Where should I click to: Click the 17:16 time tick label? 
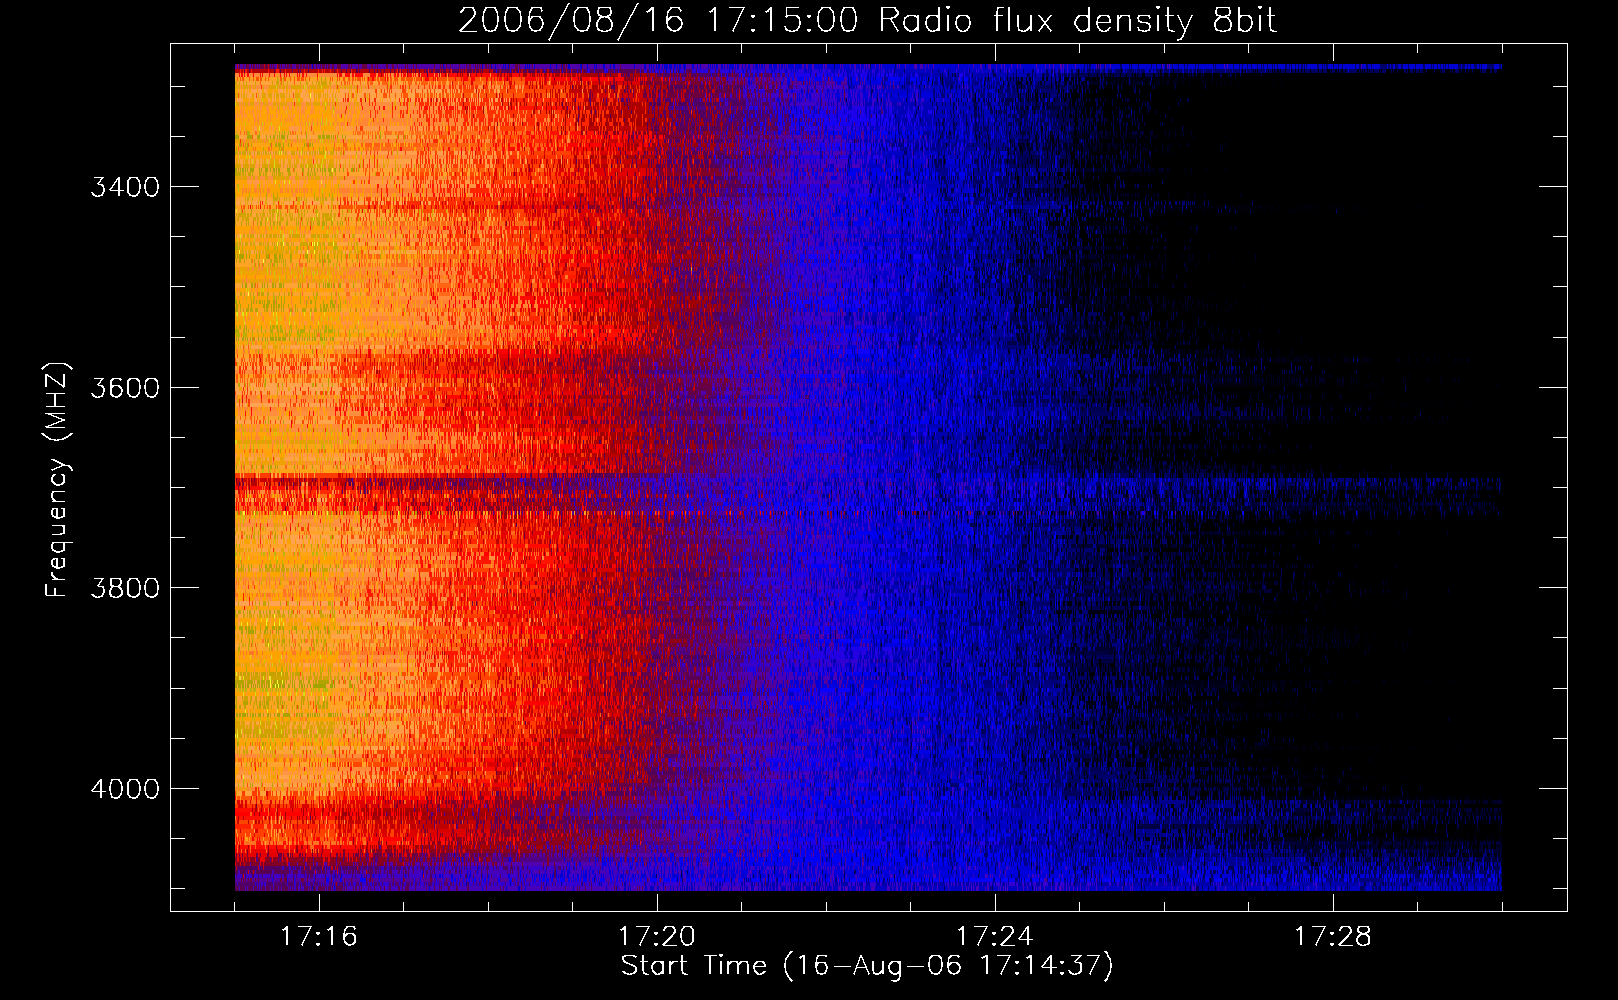coord(318,937)
